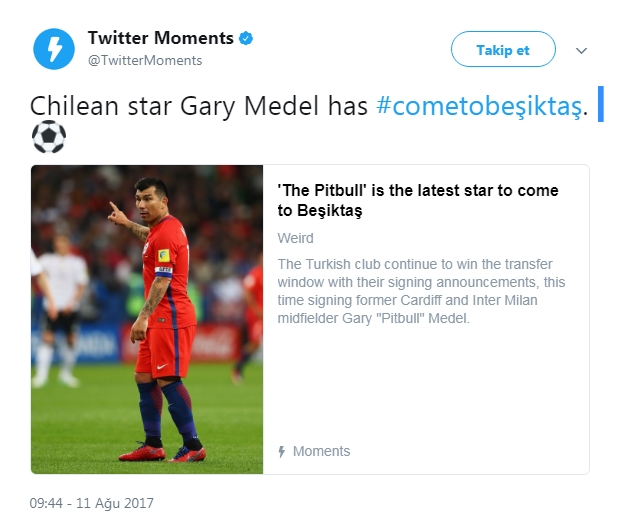Click the empty card area below the description
This screenshot has width=626, height=525.
click(x=425, y=385)
